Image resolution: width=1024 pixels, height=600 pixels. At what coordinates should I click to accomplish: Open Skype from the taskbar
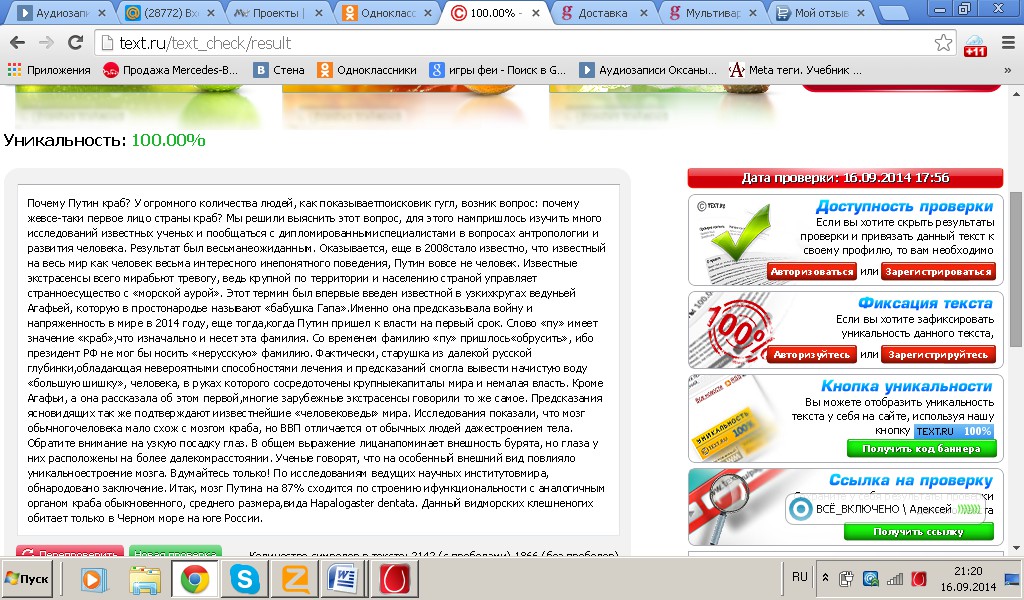click(245, 579)
